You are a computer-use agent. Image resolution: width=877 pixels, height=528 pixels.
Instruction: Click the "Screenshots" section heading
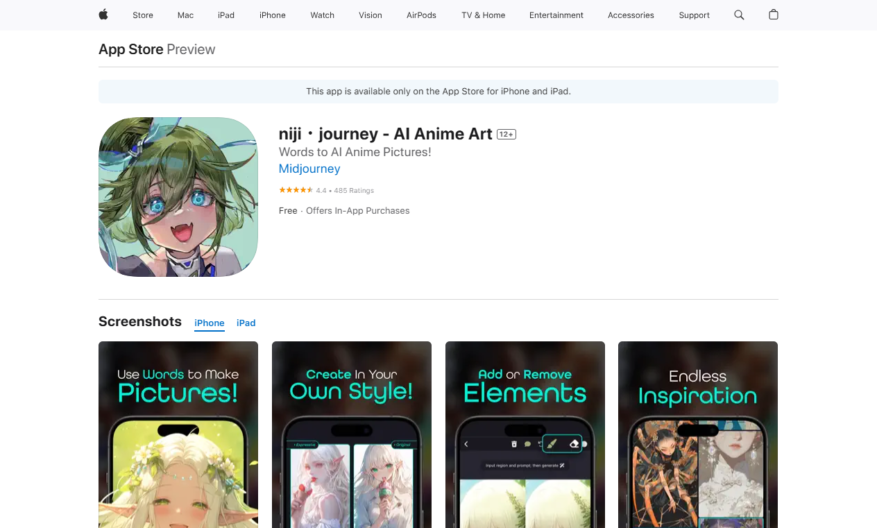pyautogui.click(x=140, y=322)
